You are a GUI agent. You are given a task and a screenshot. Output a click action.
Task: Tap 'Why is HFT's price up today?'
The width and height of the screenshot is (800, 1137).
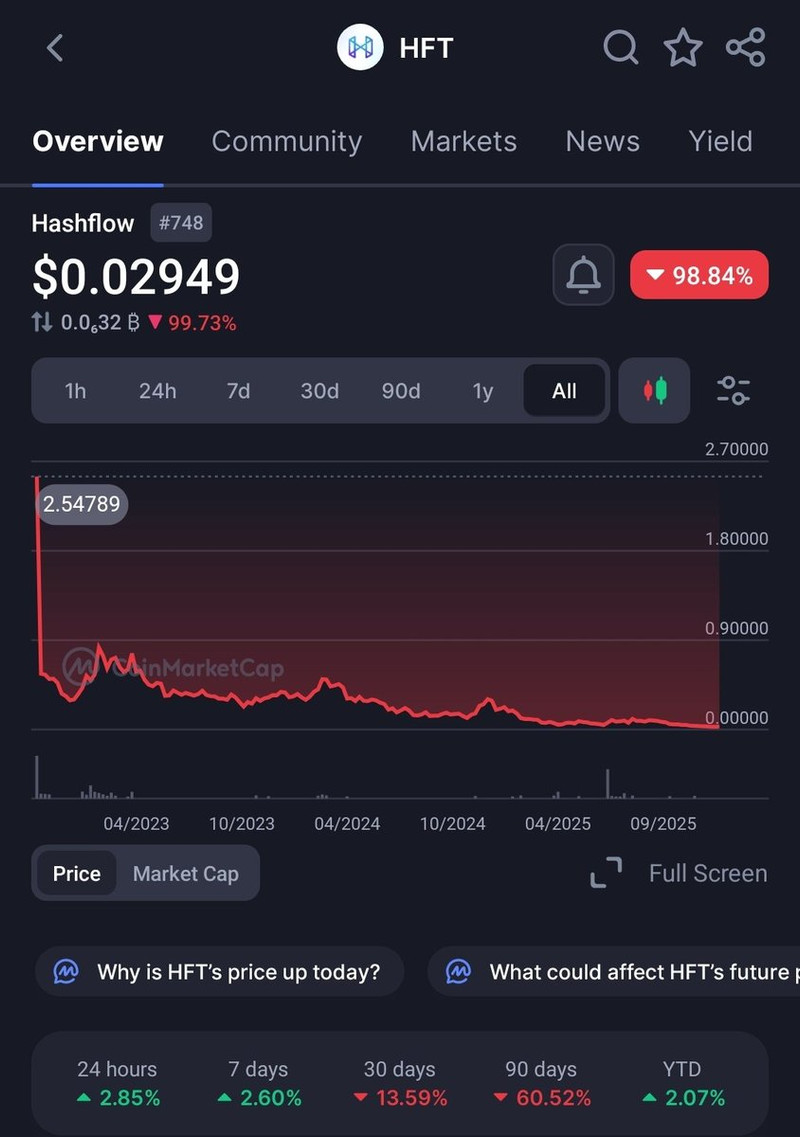coord(220,971)
